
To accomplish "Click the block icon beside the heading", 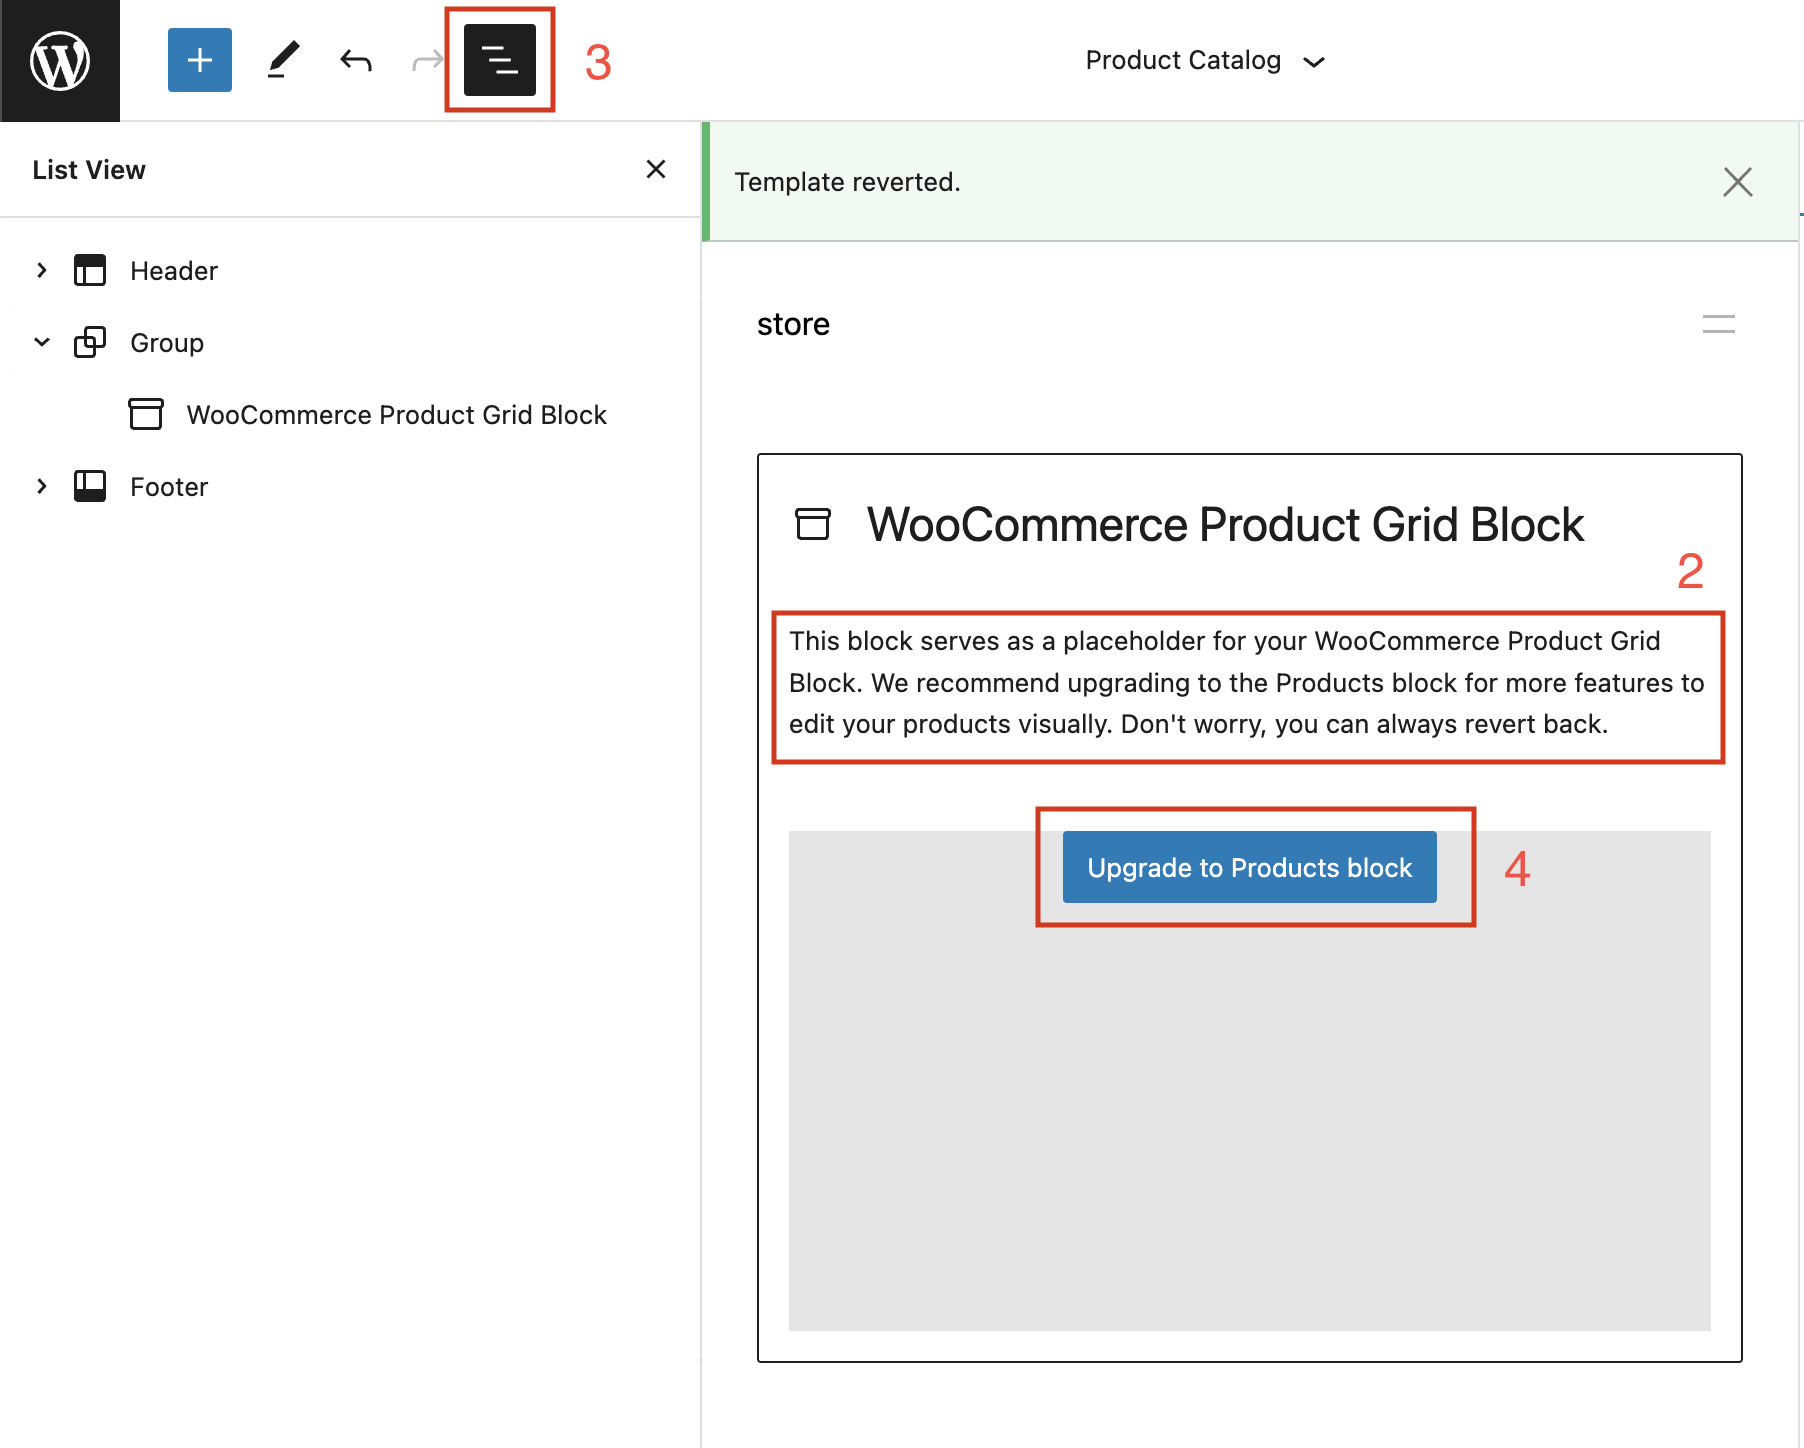I will 813,524.
